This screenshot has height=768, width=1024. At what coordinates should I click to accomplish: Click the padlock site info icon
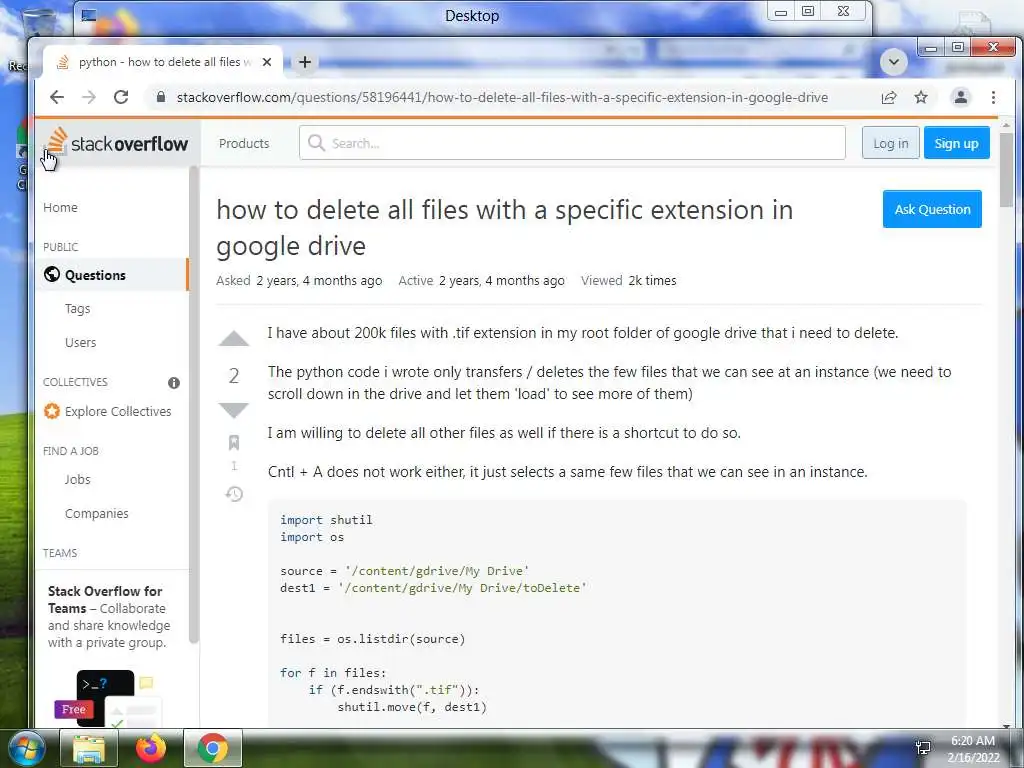161,97
